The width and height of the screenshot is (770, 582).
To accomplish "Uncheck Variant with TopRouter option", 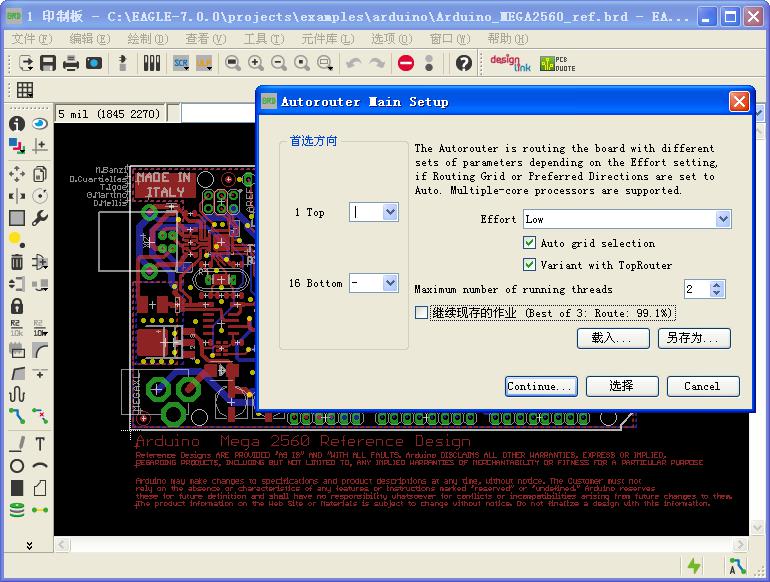I will tap(530, 265).
